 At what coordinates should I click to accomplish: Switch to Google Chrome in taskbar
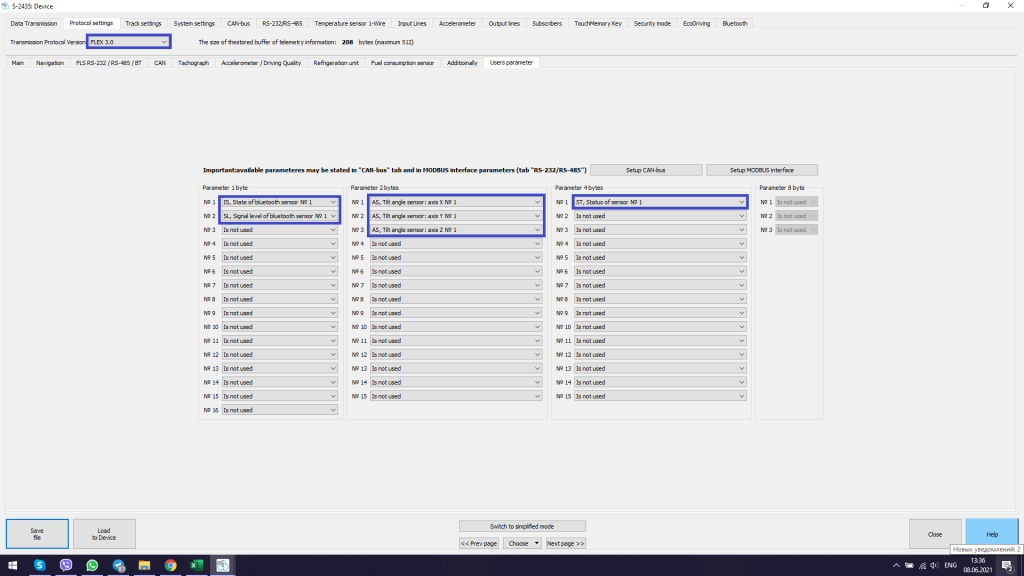coord(170,566)
